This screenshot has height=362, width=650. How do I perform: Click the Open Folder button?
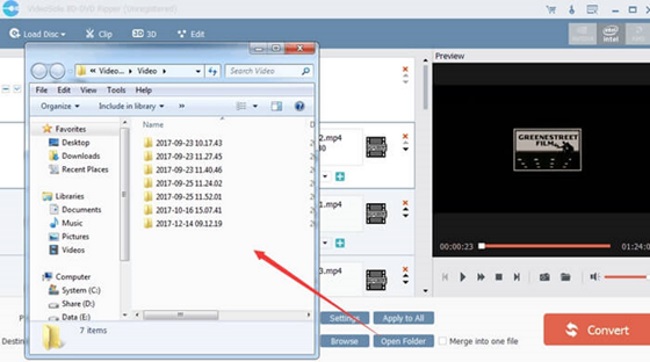[403, 341]
